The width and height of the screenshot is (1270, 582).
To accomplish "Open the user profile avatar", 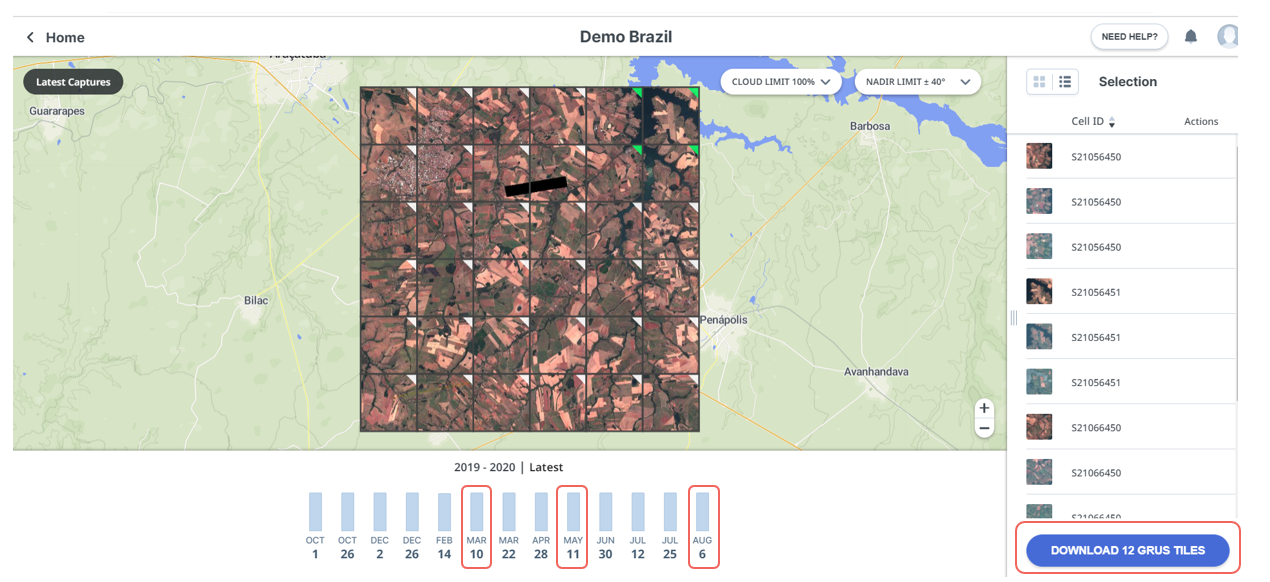I will pos(1228,37).
